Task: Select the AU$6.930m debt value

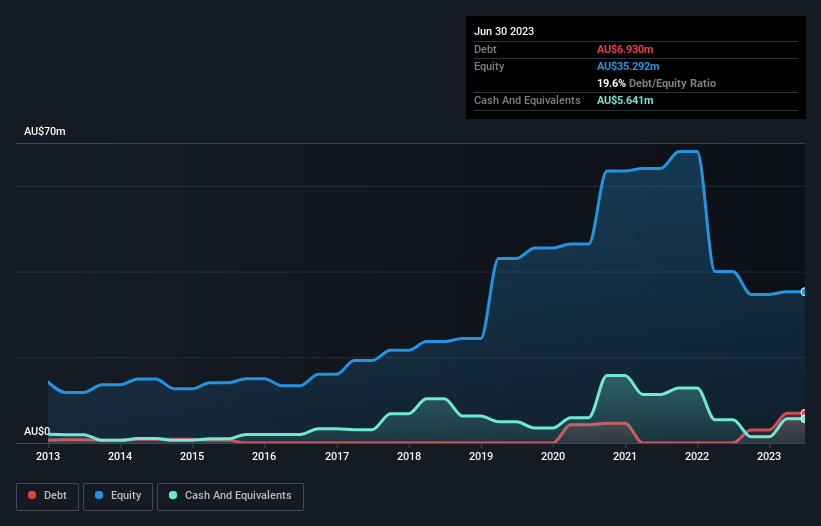Action: (x=625, y=49)
